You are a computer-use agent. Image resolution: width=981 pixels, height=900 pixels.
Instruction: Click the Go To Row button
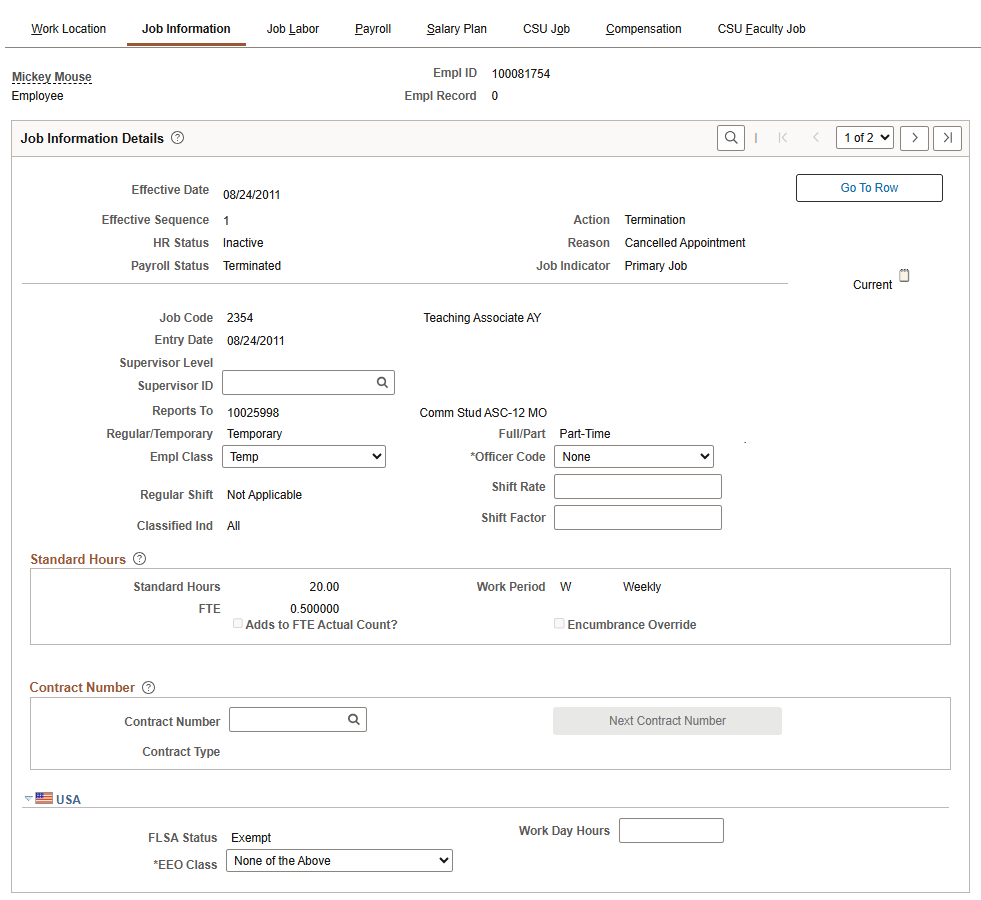coord(869,188)
